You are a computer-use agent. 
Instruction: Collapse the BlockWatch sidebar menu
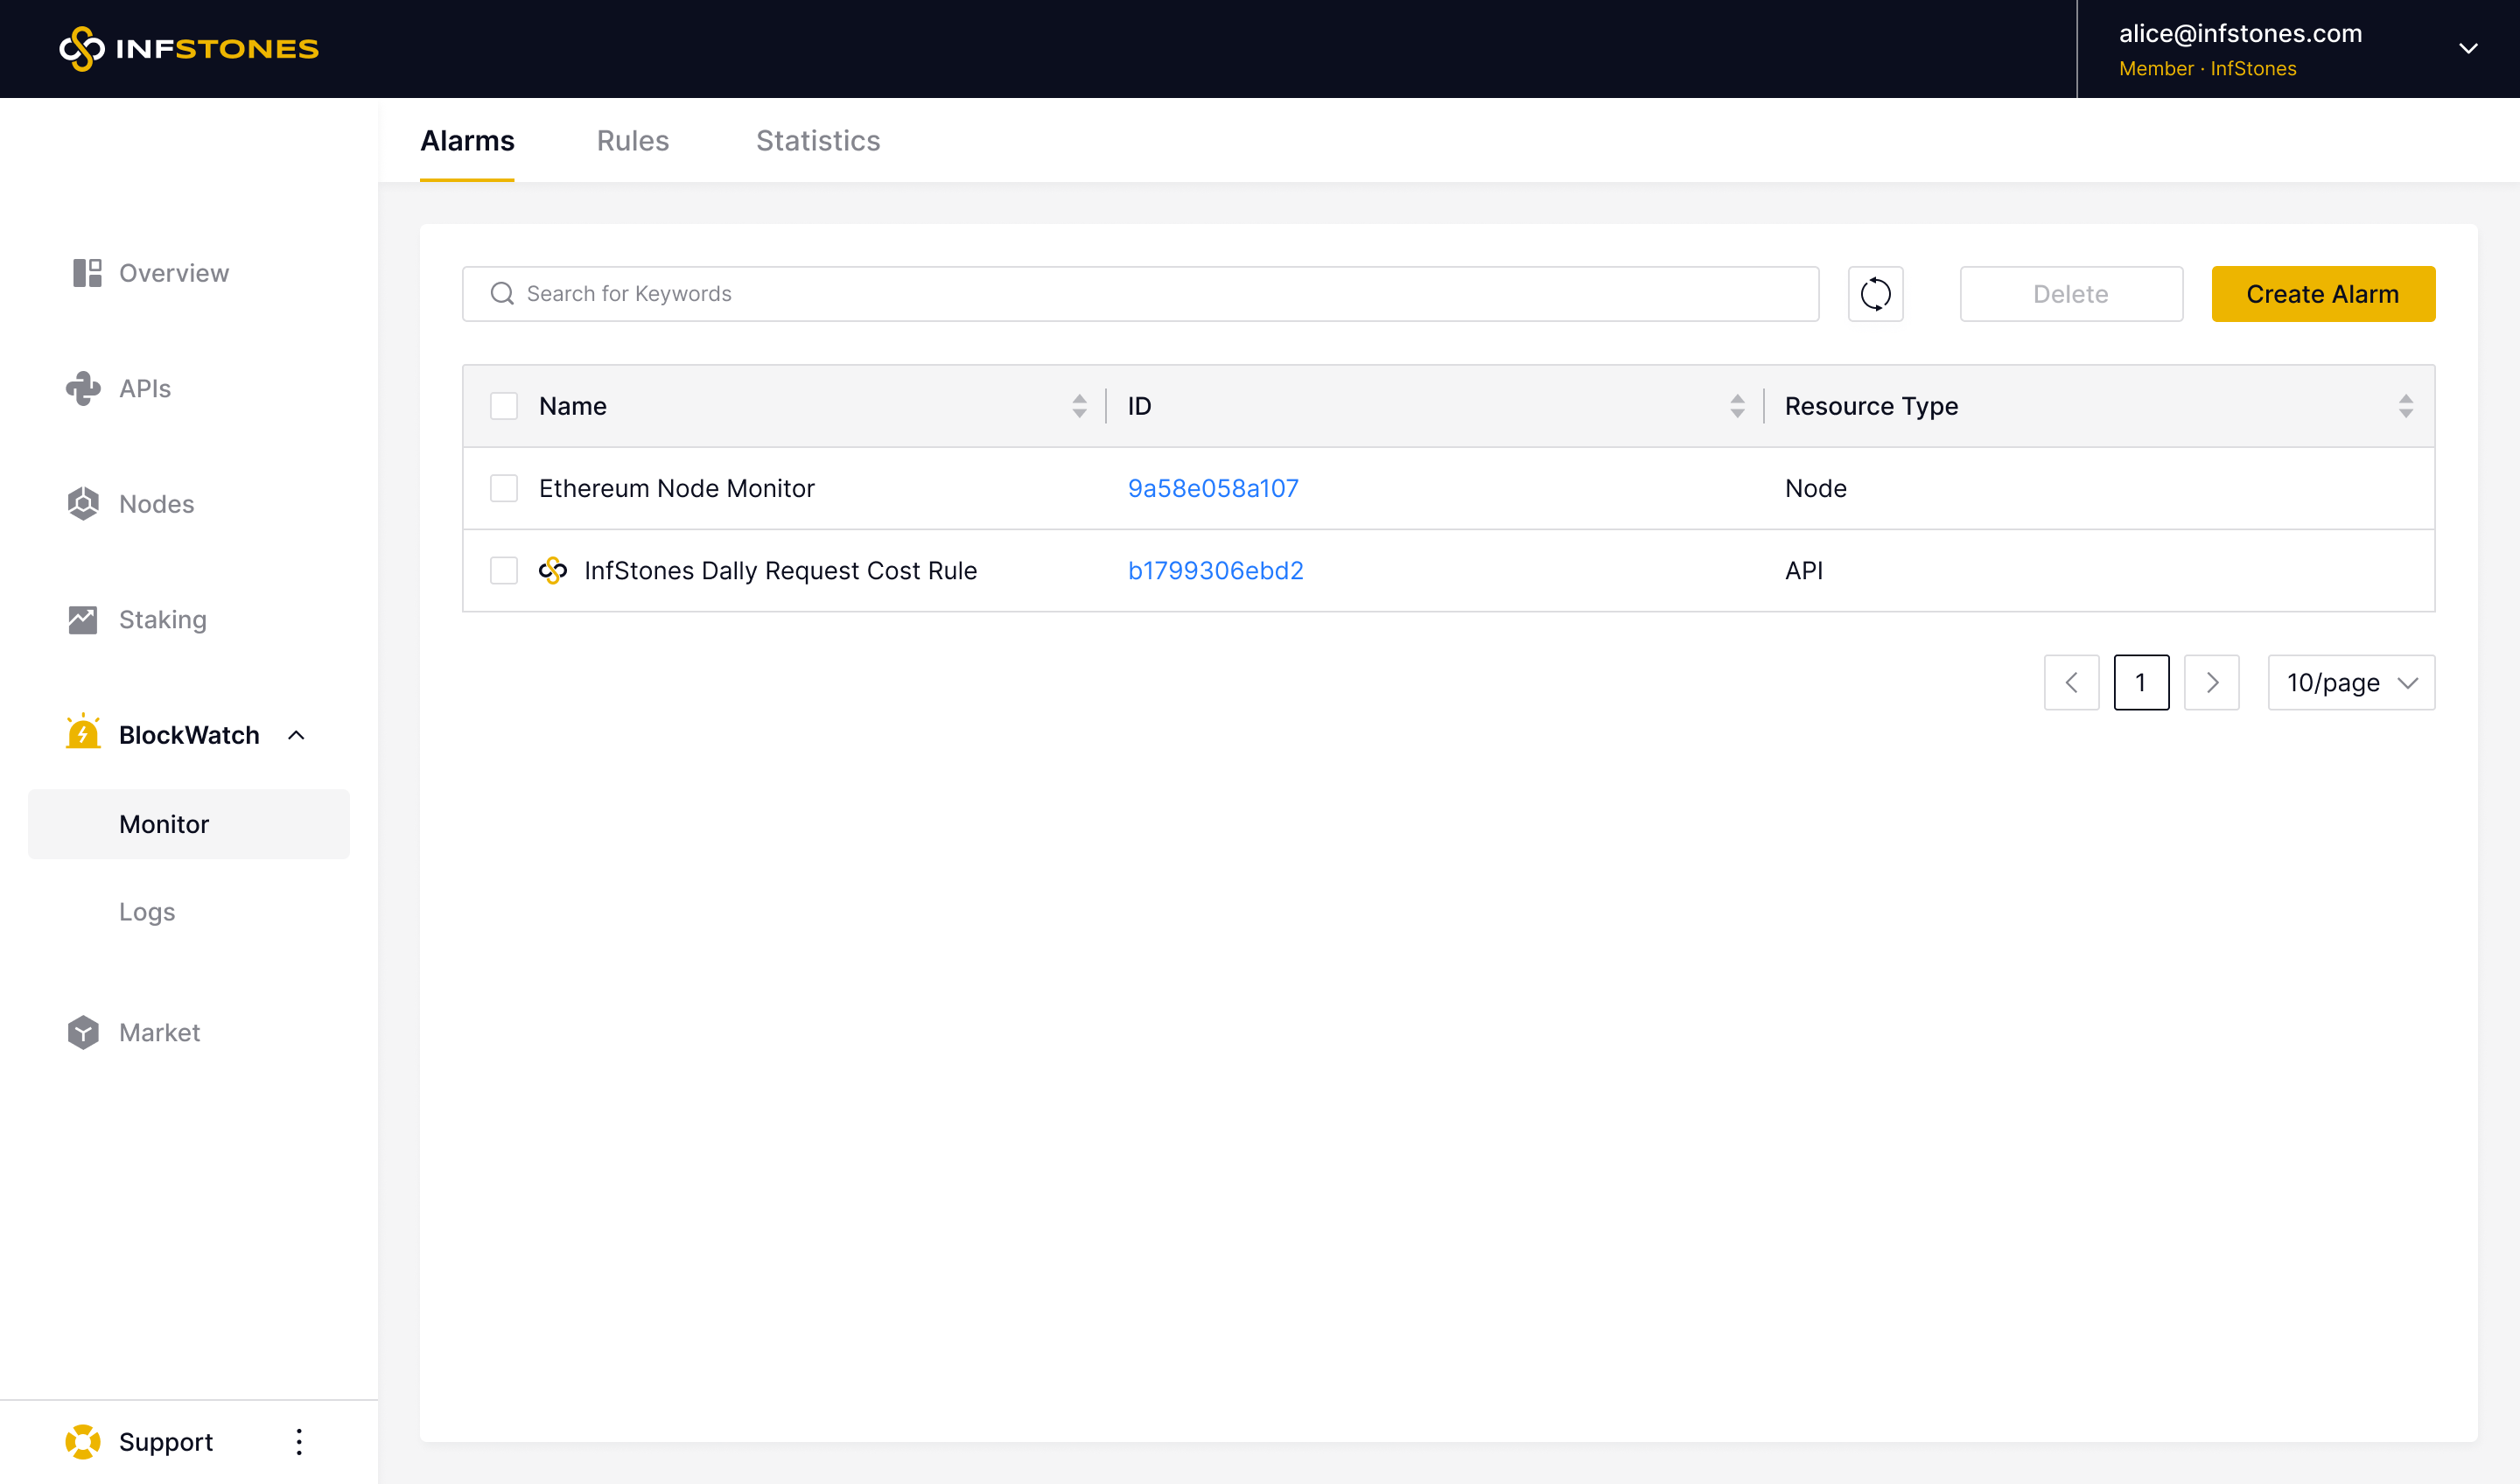(x=296, y=735)
